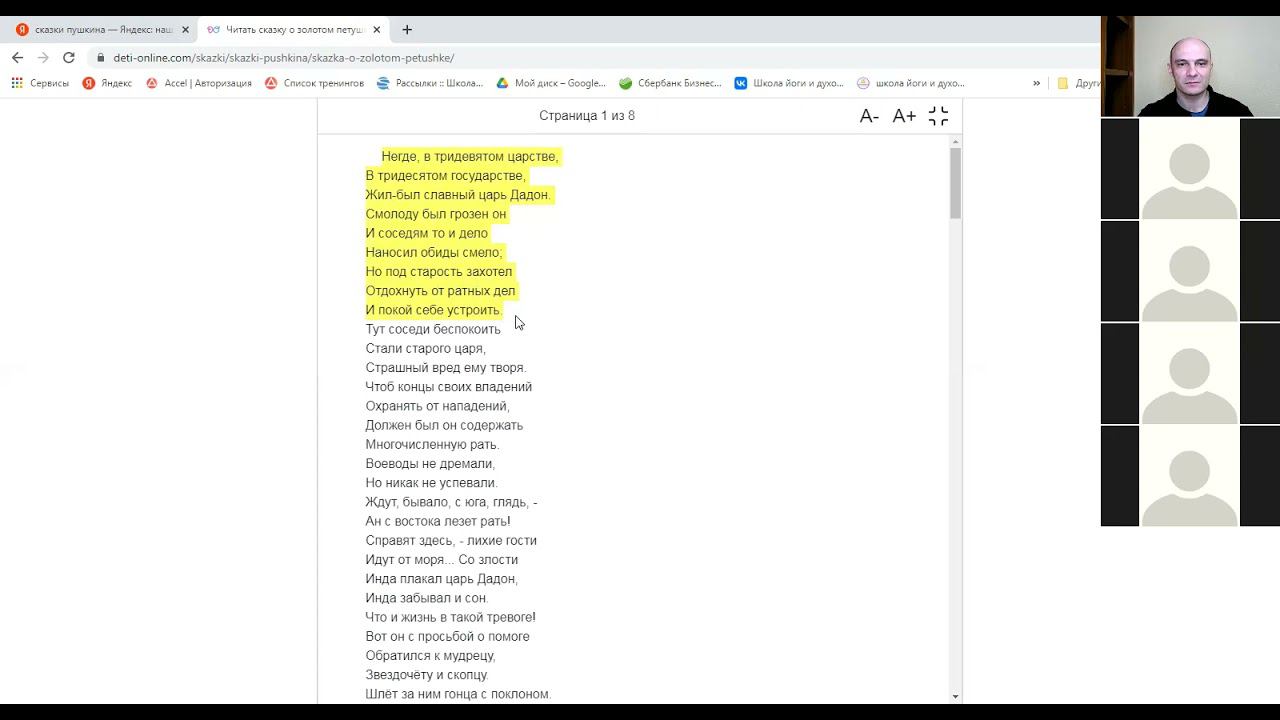Image resolution: width=1280 pixels, height=720 pixels.
Task: Expand the hidden bookmarks chevron
Action: pos(1036,83)
